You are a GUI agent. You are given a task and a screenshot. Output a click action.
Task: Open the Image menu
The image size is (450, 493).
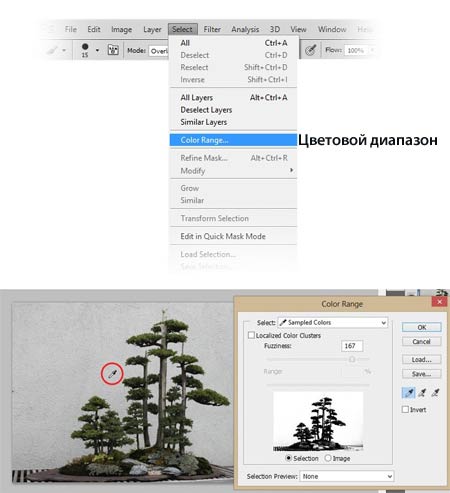(121, 29)
